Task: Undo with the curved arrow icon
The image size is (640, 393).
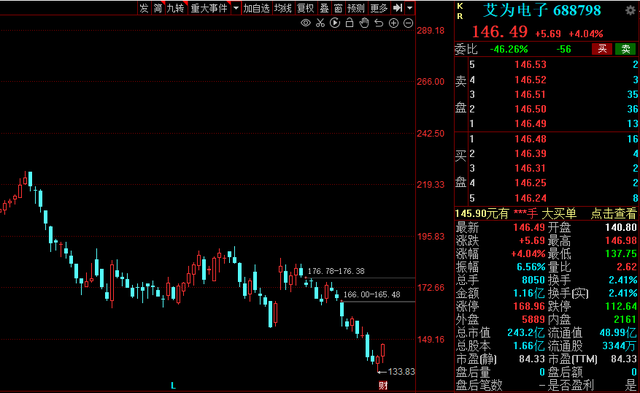Action: click(x=379, y=23)
